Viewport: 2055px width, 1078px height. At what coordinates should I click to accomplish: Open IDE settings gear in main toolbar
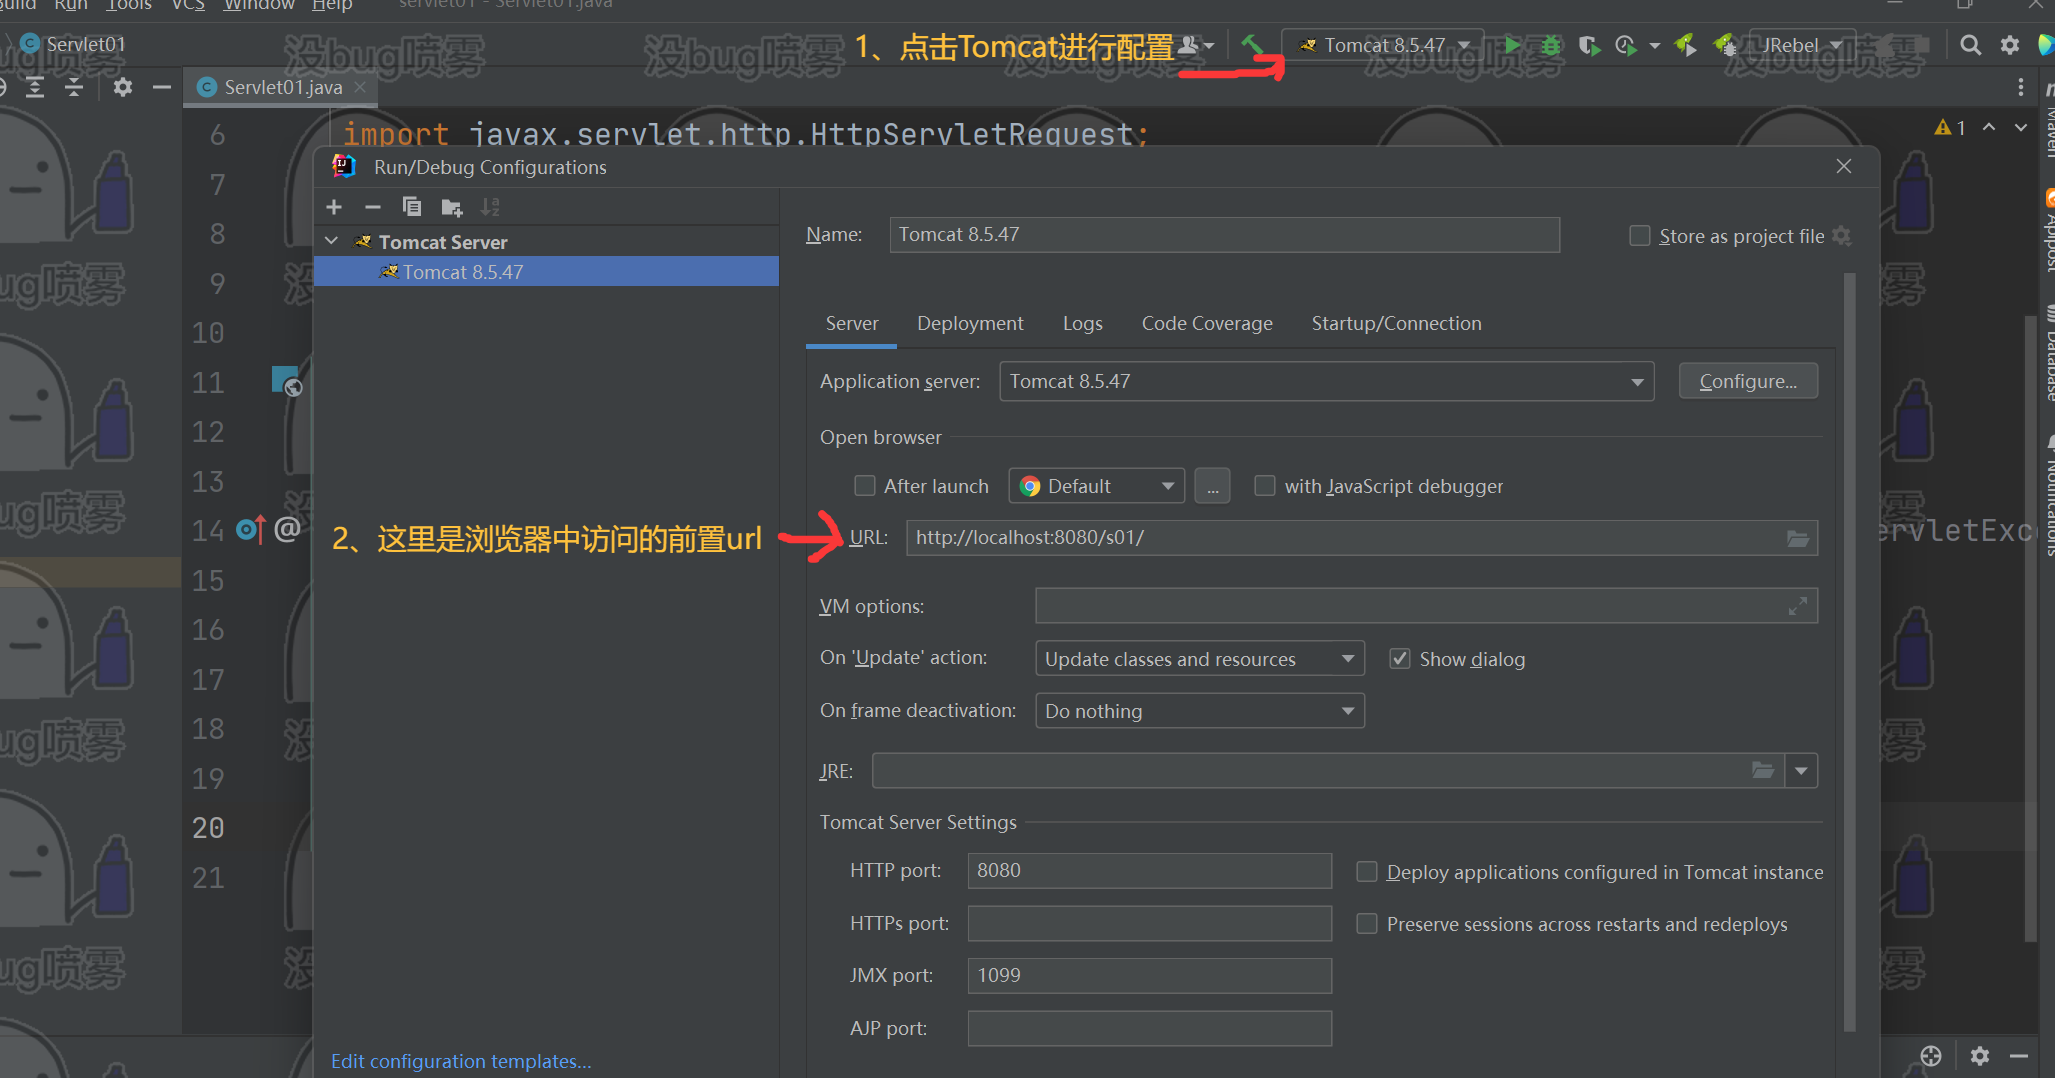coord(2010,45)
